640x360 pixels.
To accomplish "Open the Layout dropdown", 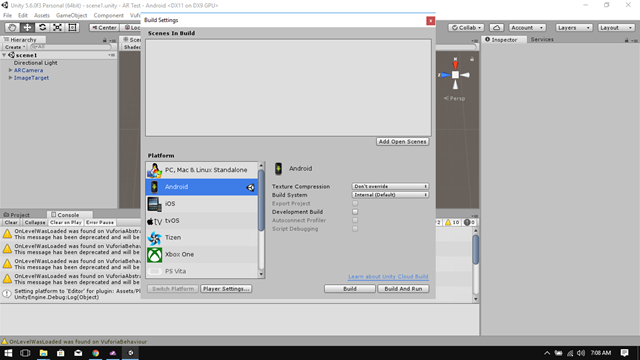I will coord(616,27).
